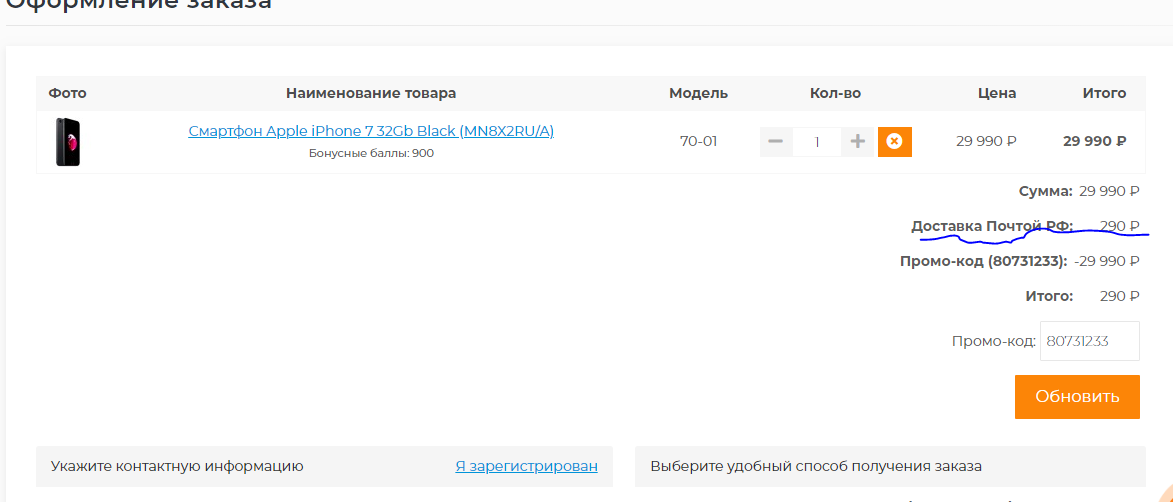Open Смартфон Apple iPhone 7 32Gb Black link

371,131
